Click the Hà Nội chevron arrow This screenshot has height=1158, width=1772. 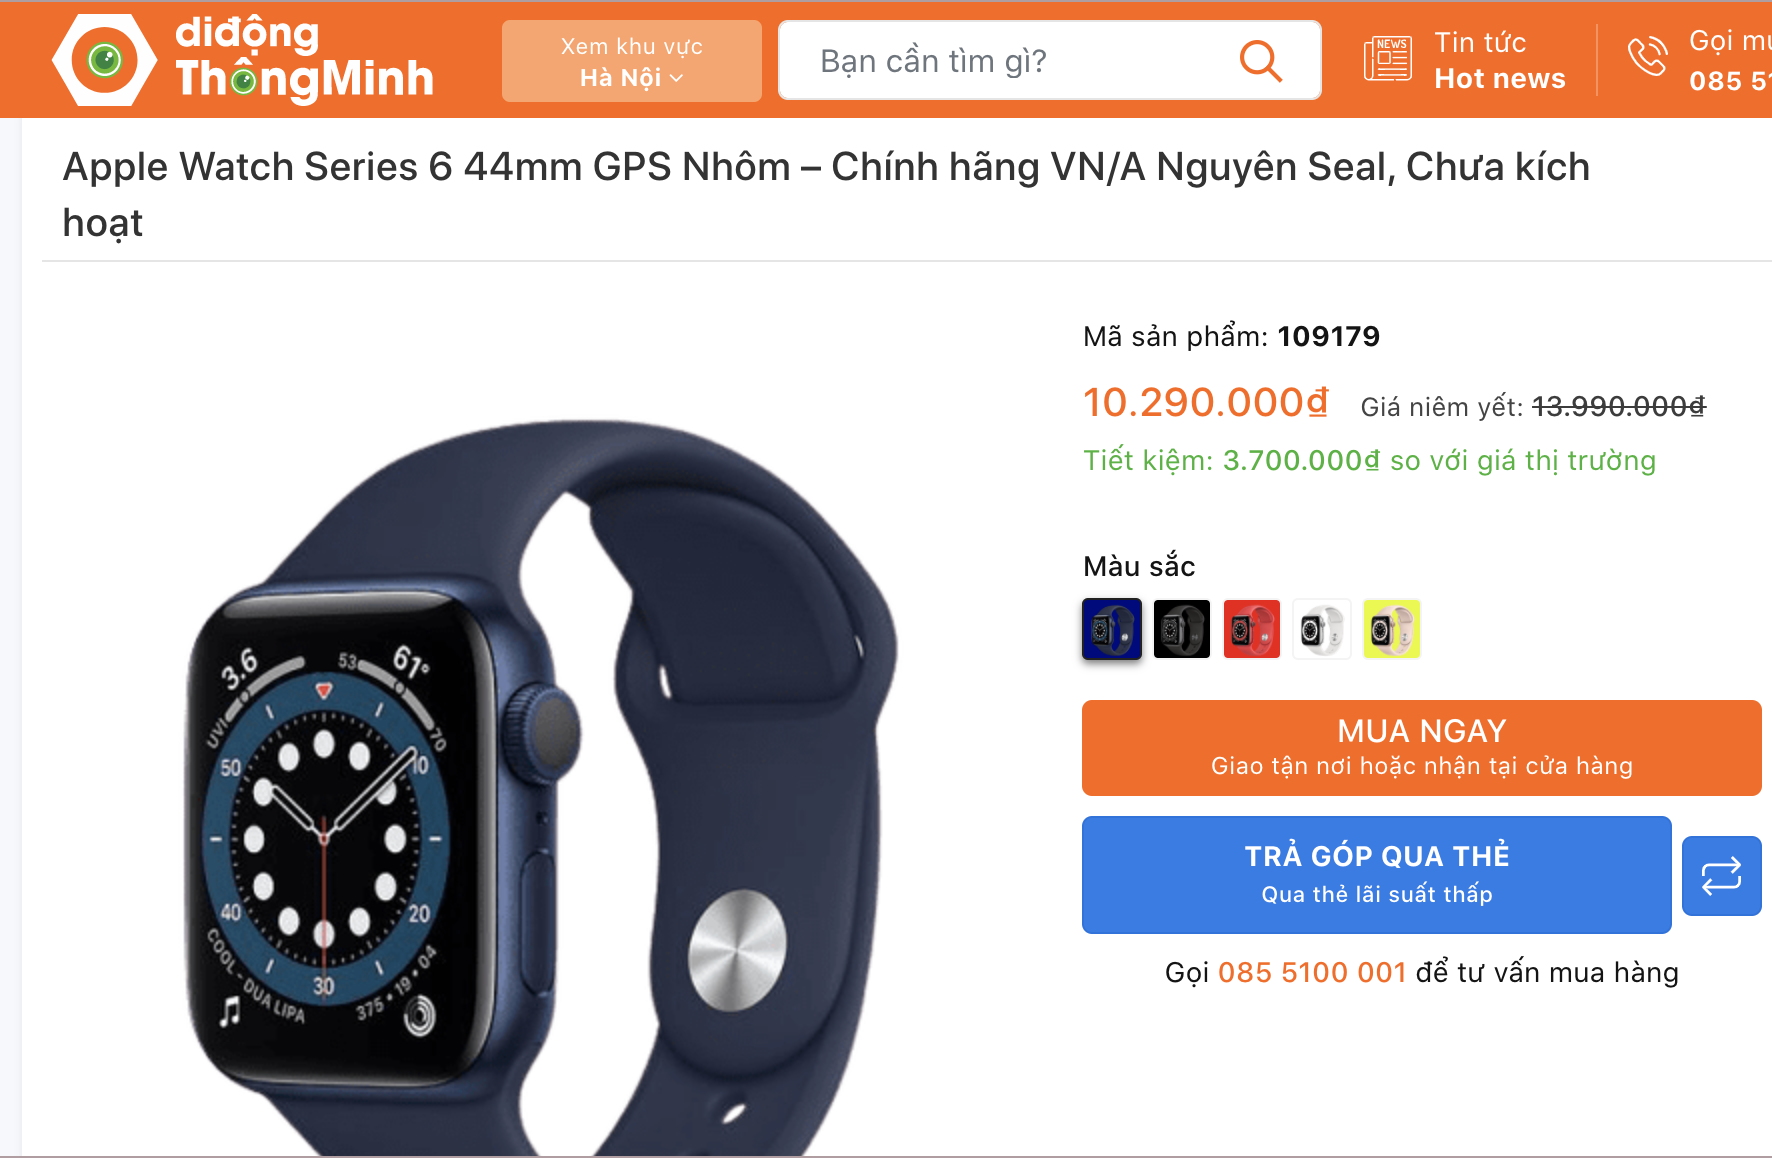pyautogui.click(x=677, y=78)
